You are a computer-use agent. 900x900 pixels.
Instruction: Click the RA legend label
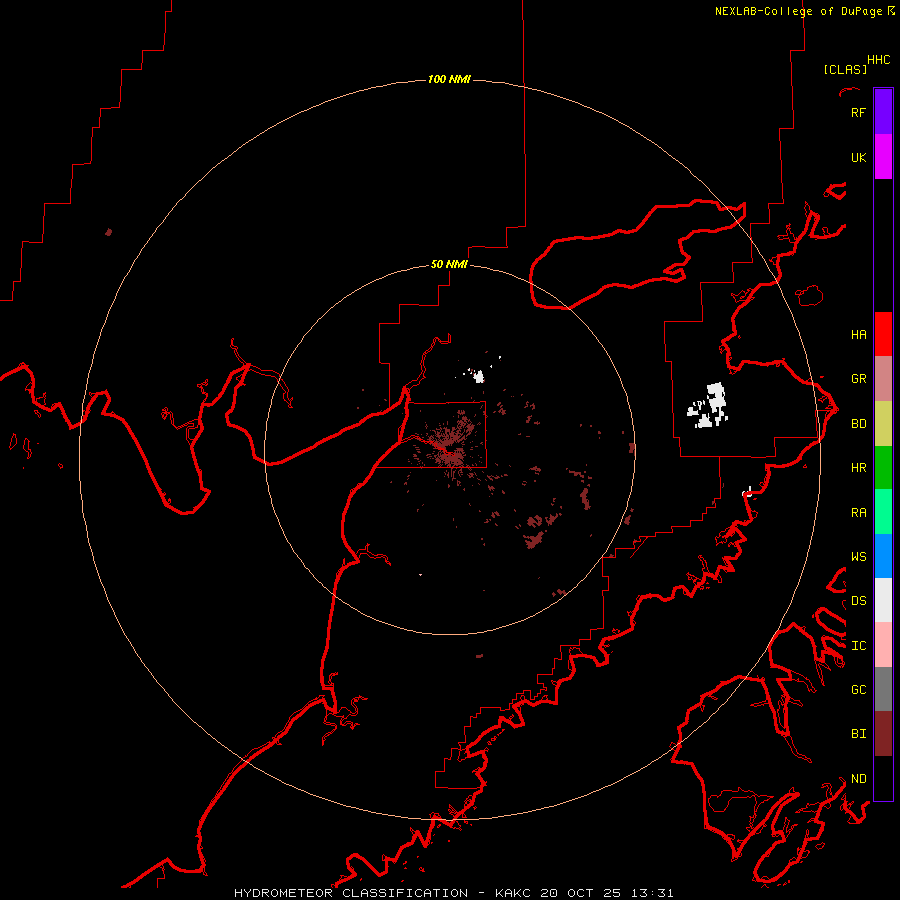(x=858, y=513)
